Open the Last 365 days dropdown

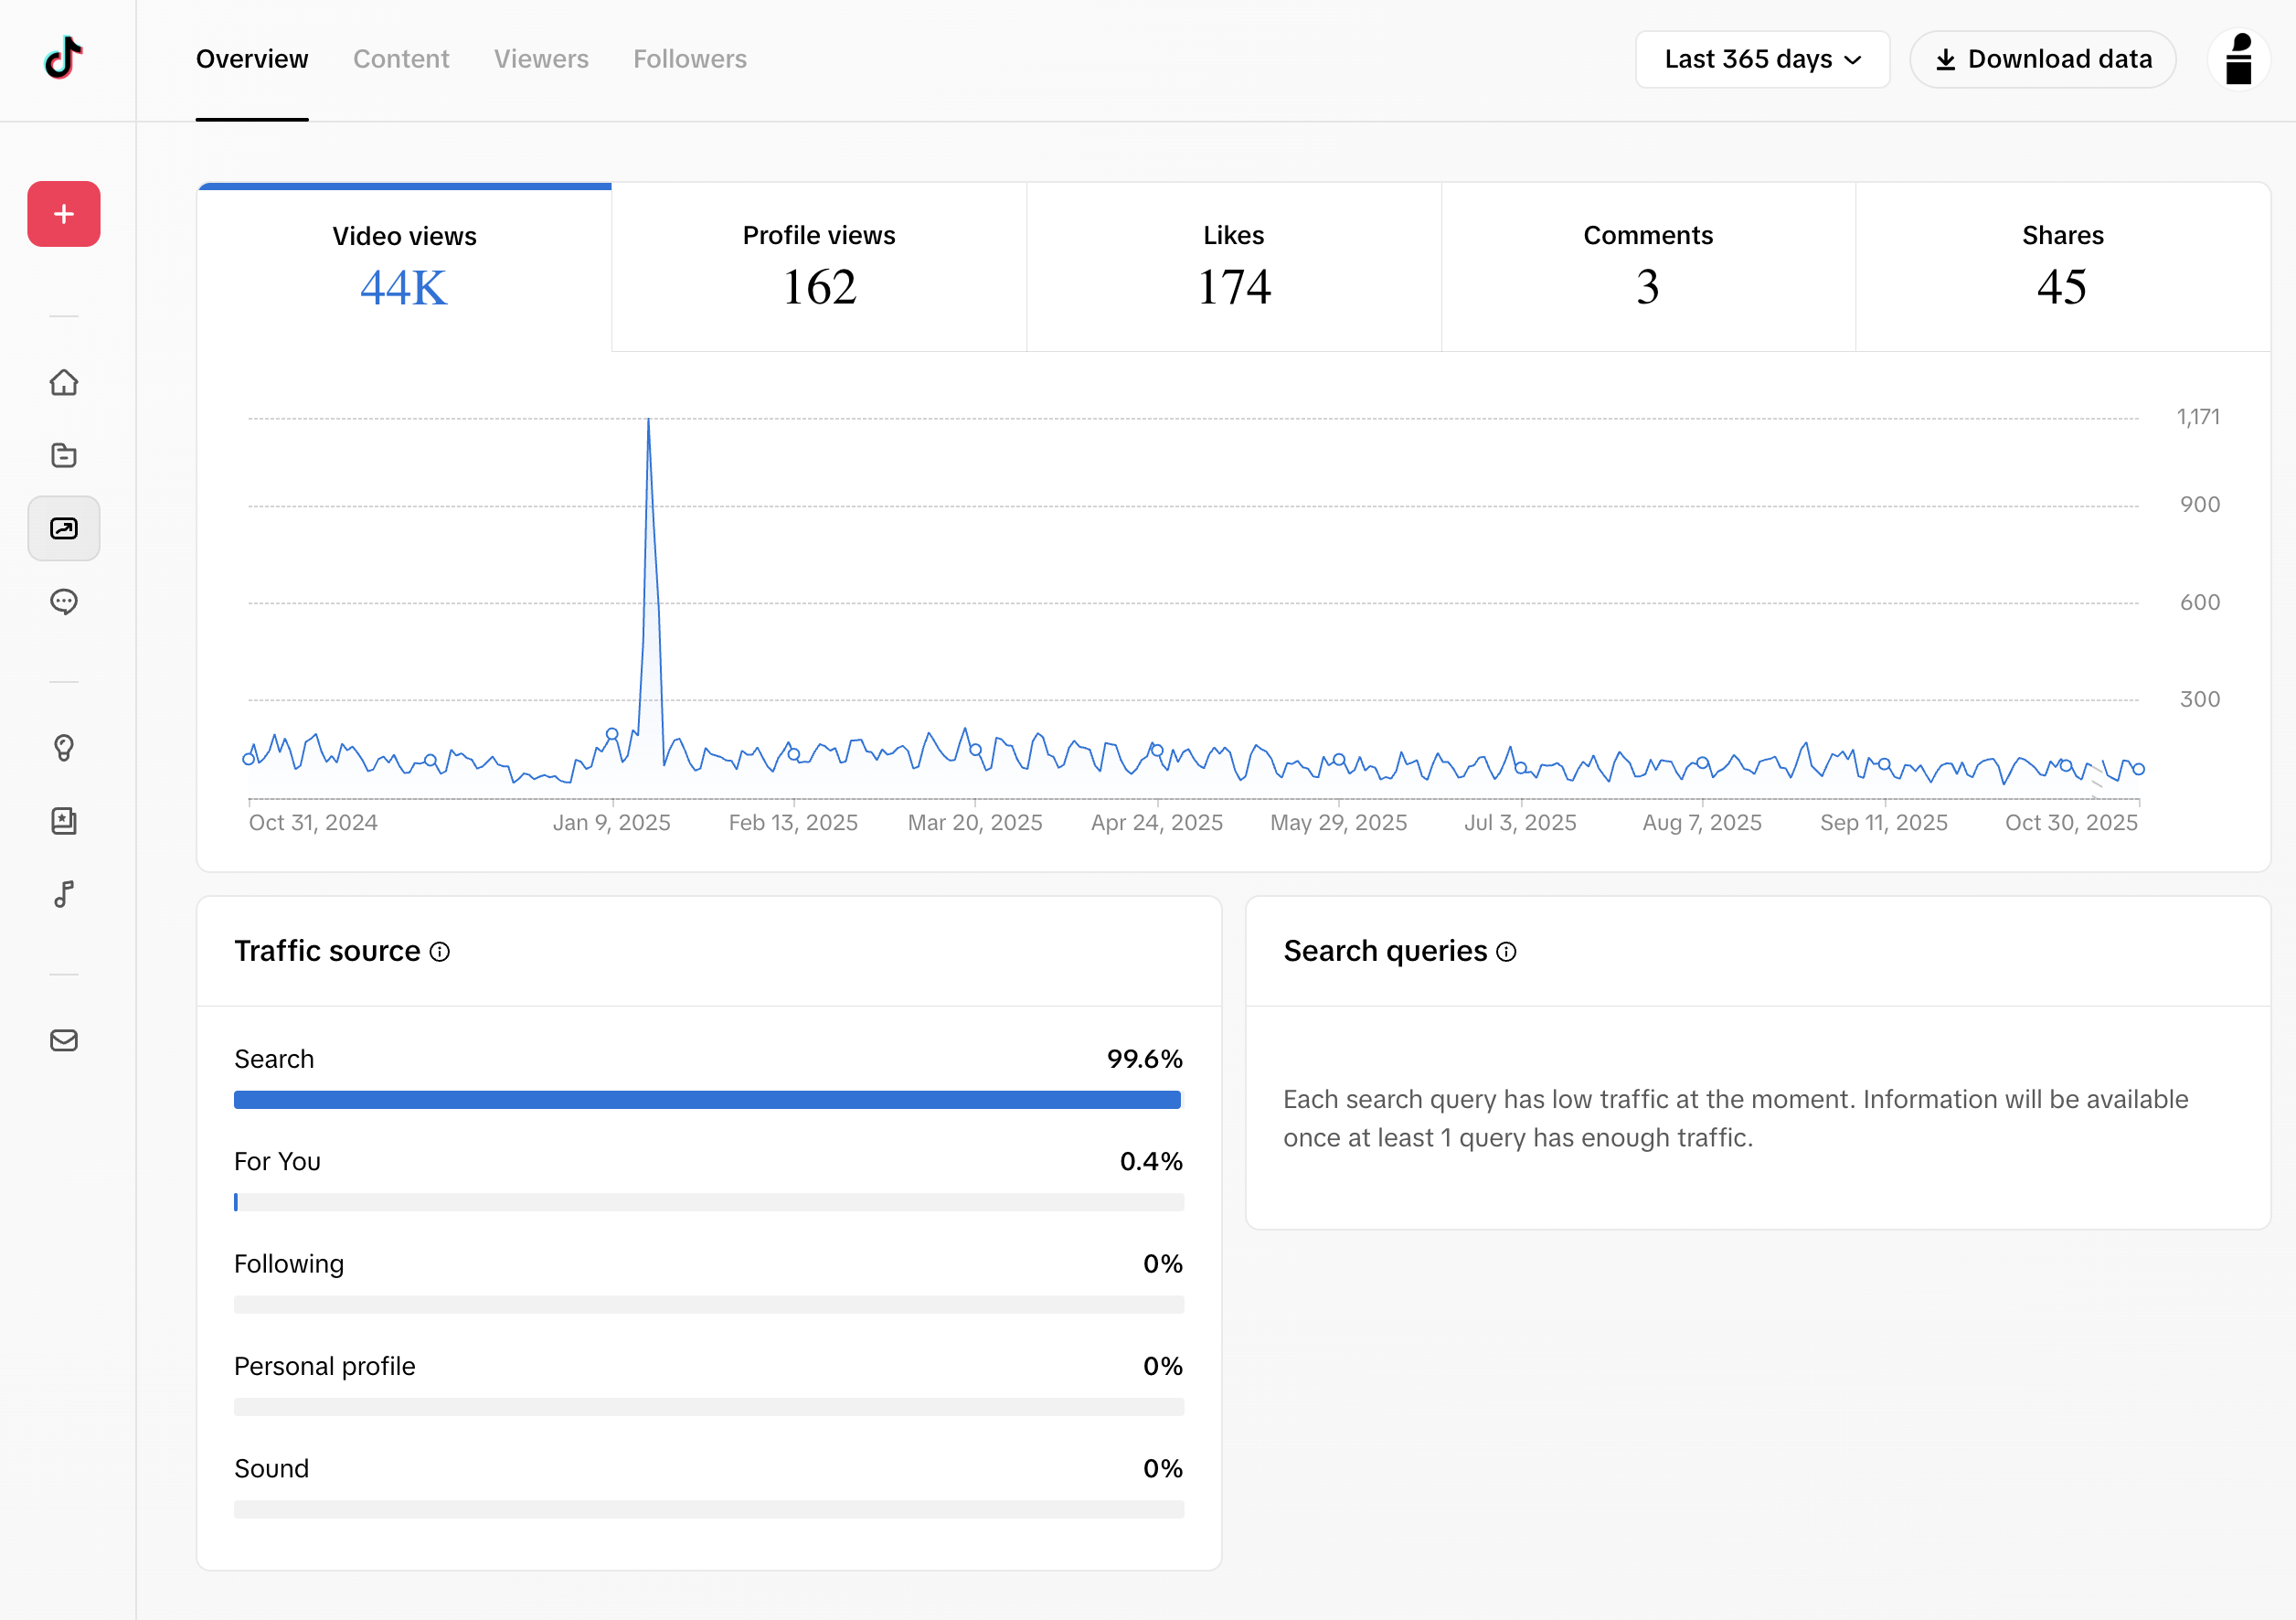coord(1762,59)
